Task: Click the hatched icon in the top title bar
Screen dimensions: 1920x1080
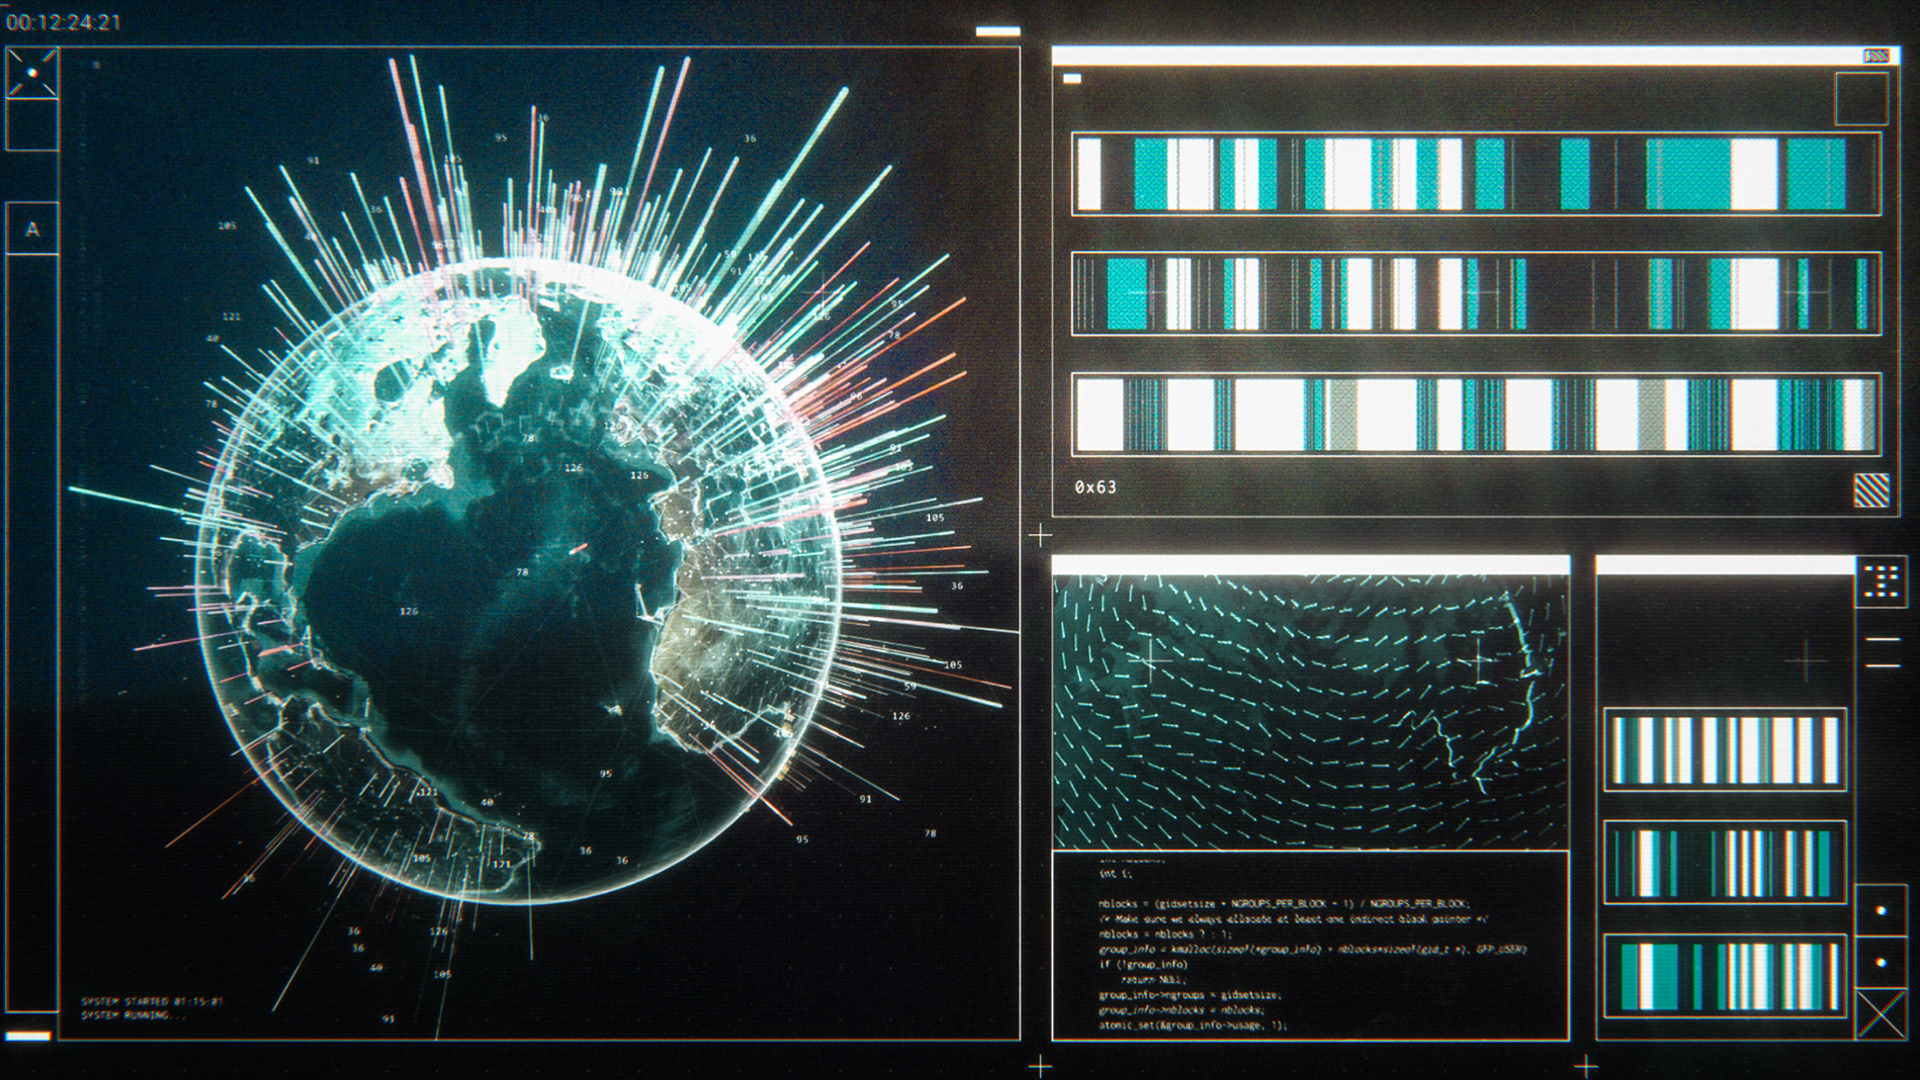Action: pos(1876,56)
